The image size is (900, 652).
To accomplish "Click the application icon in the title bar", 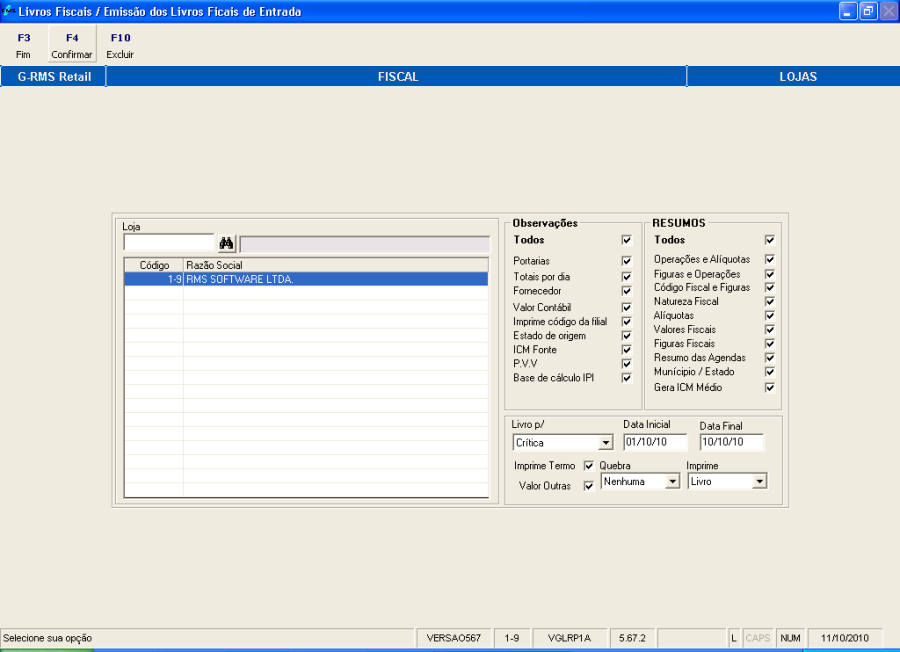I will (x=8, y=11).
